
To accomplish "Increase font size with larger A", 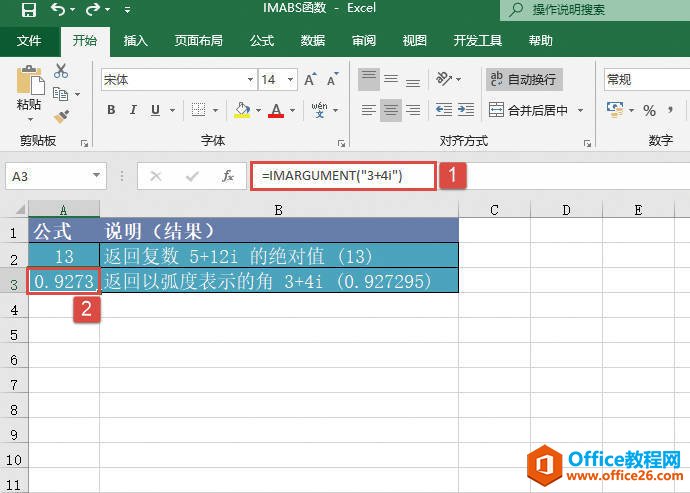I will (311, 79).
